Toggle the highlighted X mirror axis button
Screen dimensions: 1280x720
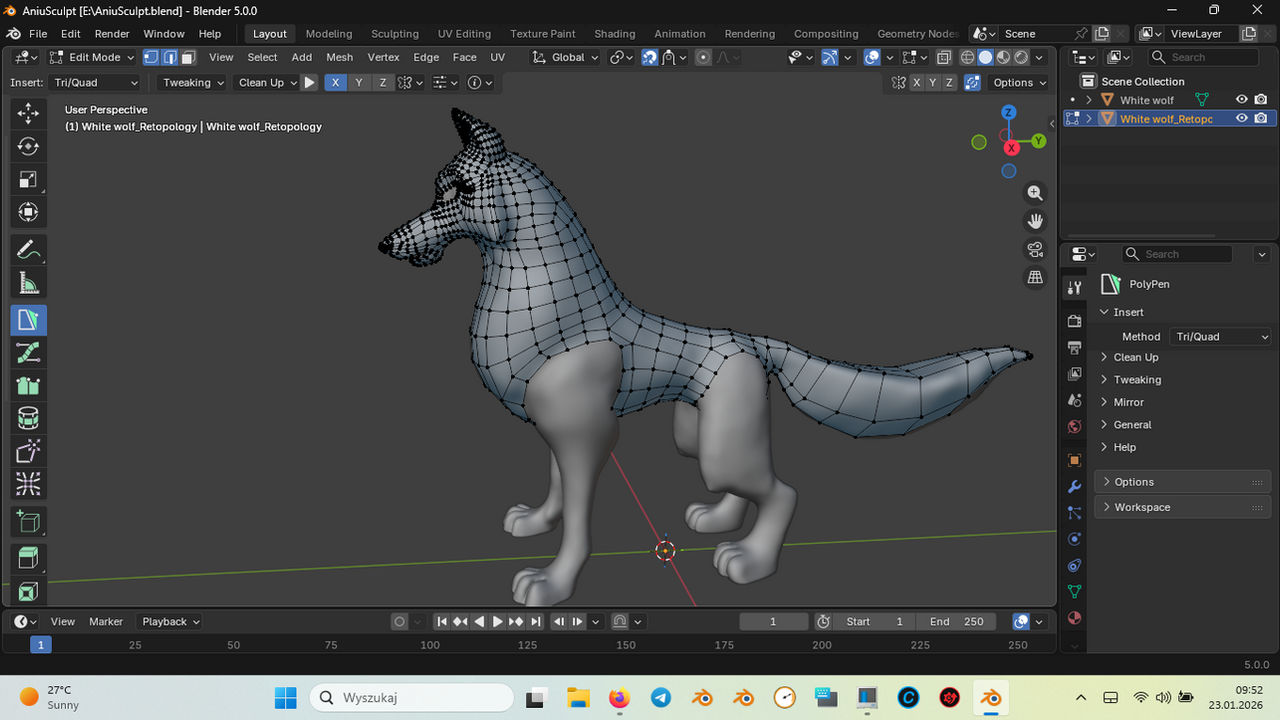[335, 82]
